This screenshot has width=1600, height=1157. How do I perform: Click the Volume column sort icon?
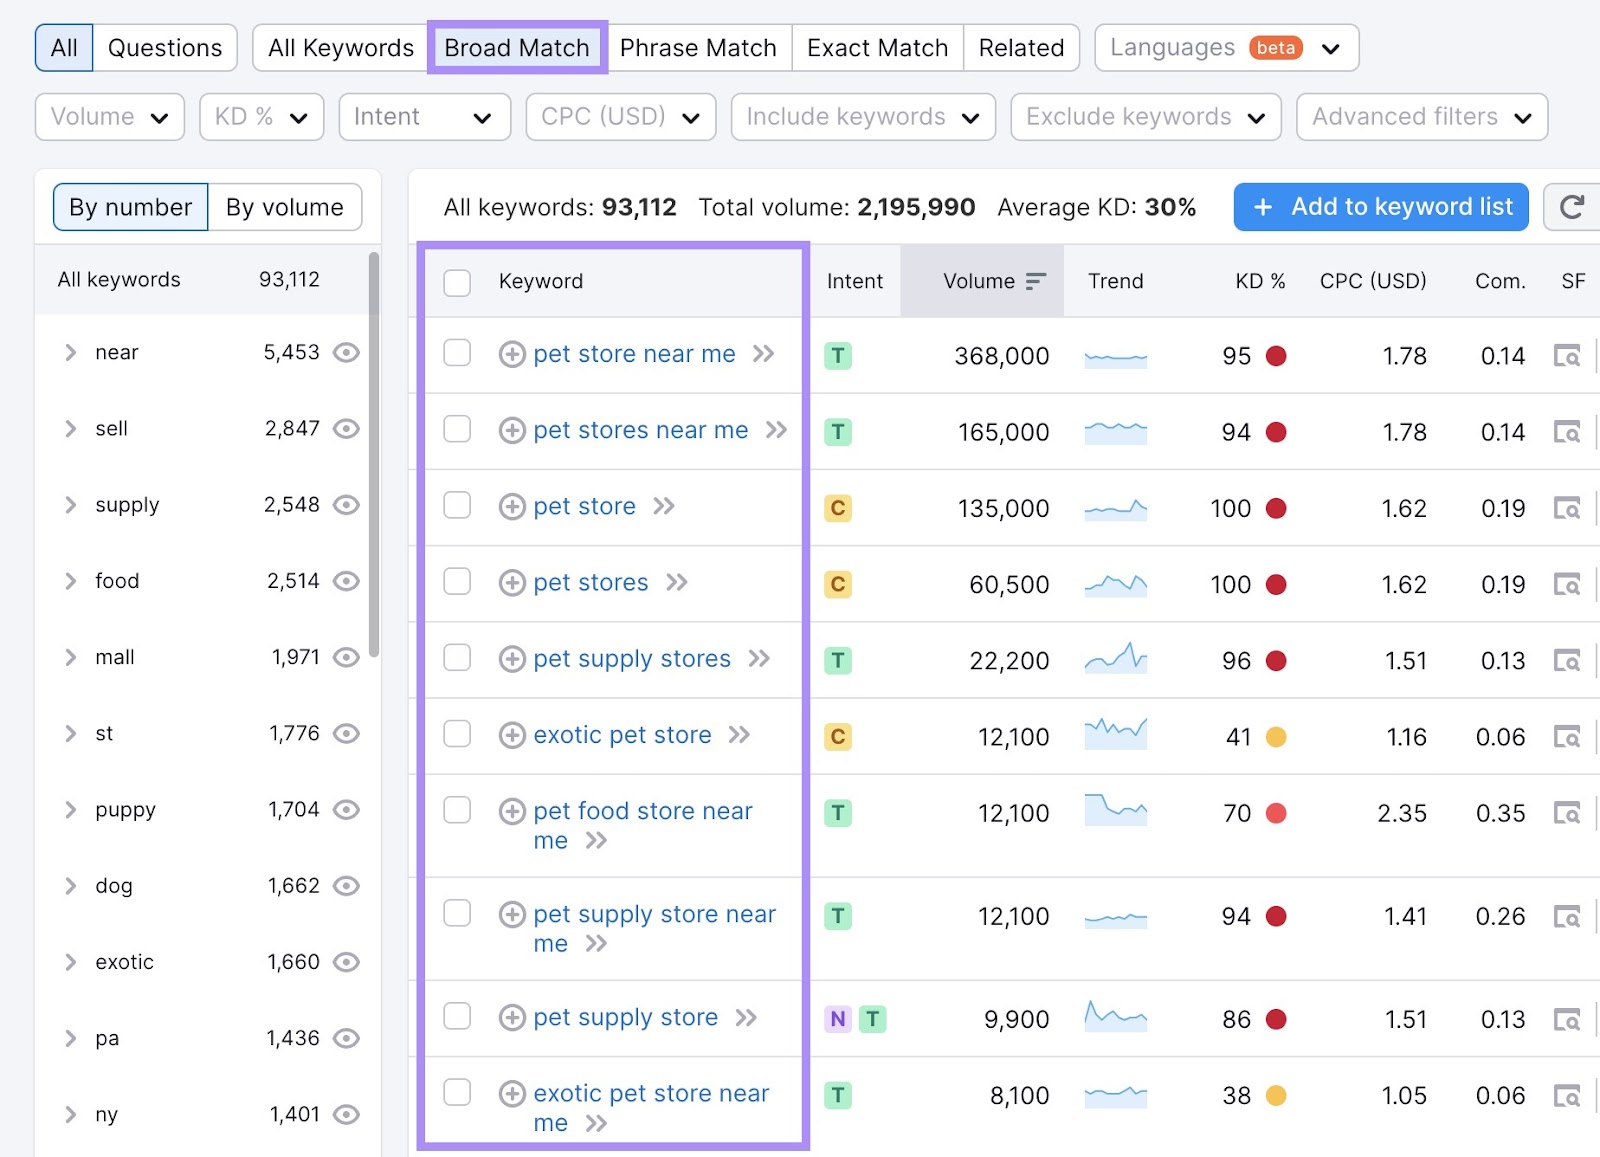click(x=1036, y=281)
